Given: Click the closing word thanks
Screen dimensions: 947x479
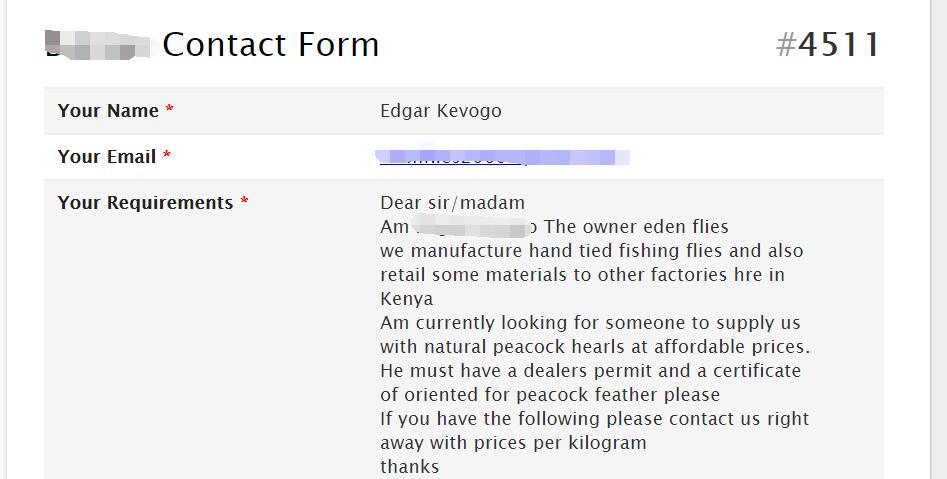Looking at the screenshot, I should pos(409,467).
